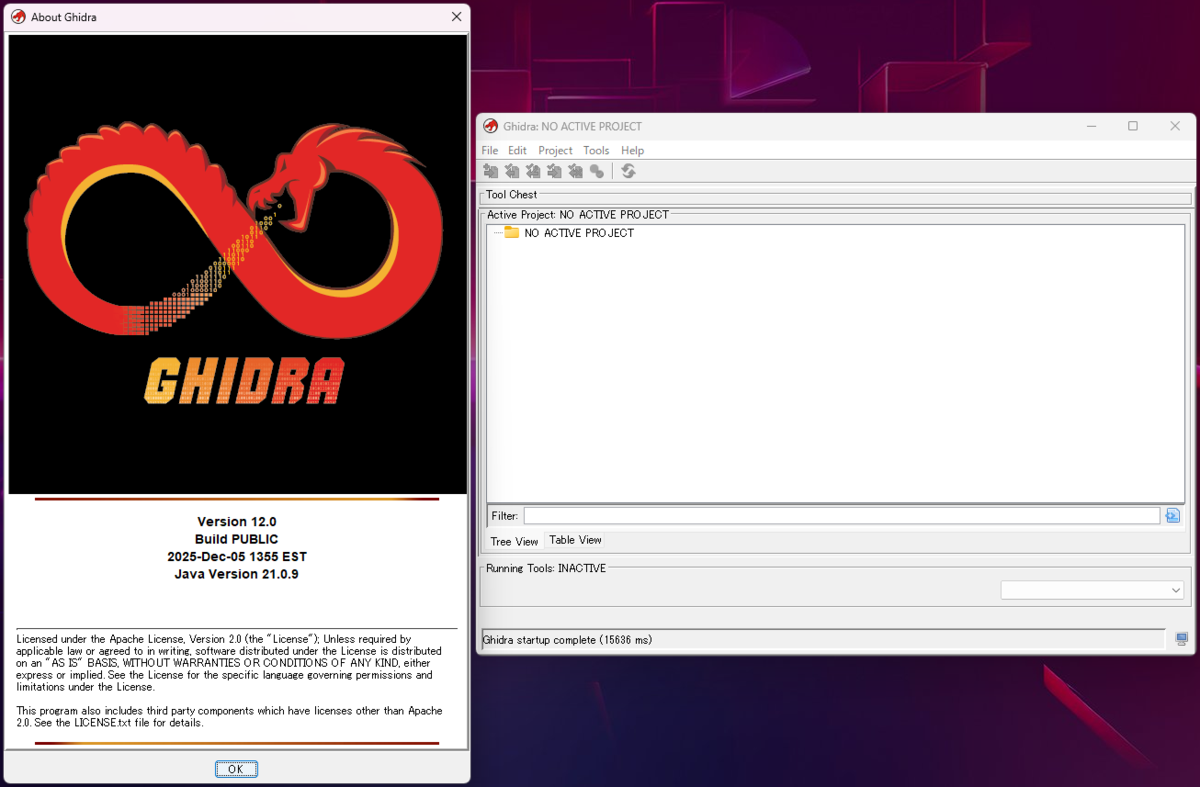Open the Running Tools dropdown
Viewport: 1200px width, 787px height.
coord(1092,591)
